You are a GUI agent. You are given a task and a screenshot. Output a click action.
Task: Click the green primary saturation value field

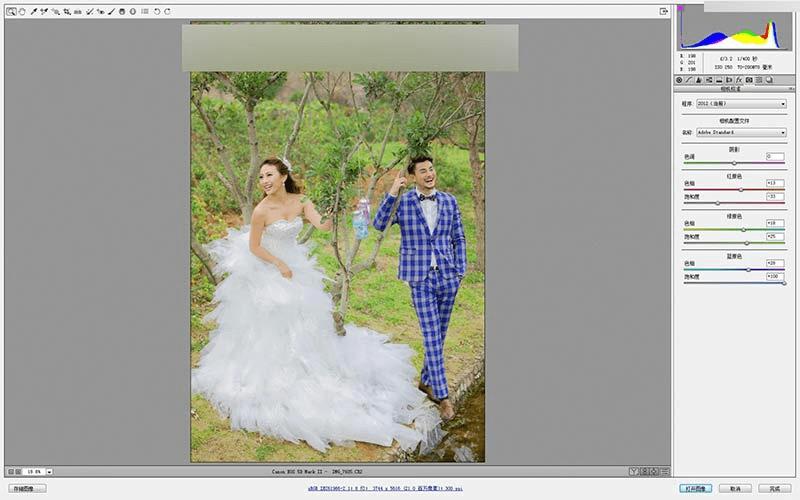tap(775, 236)
